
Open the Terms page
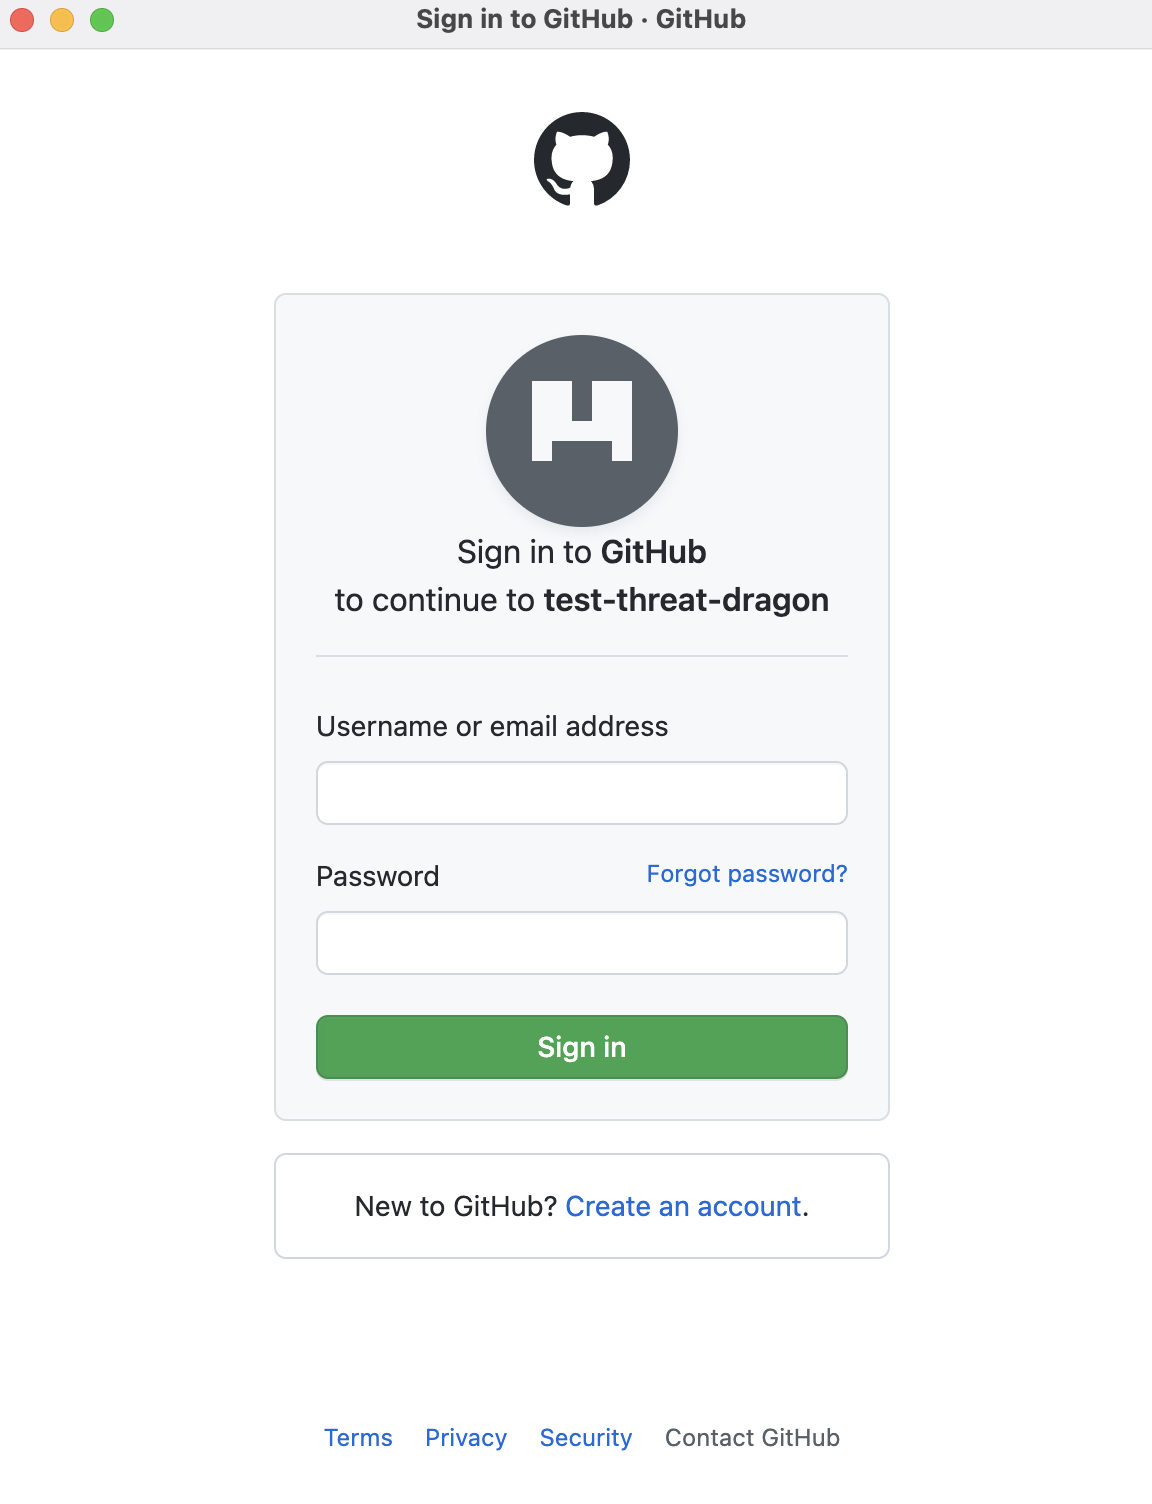click(358, 1438)
